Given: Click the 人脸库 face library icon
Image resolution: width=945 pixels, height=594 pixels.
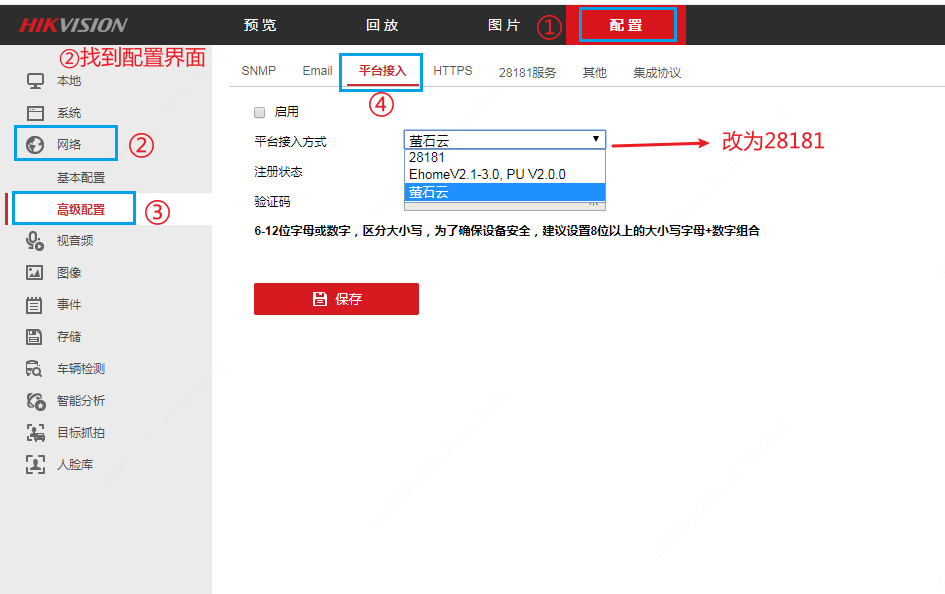Looking at the screenshot, I should point(36,464).
